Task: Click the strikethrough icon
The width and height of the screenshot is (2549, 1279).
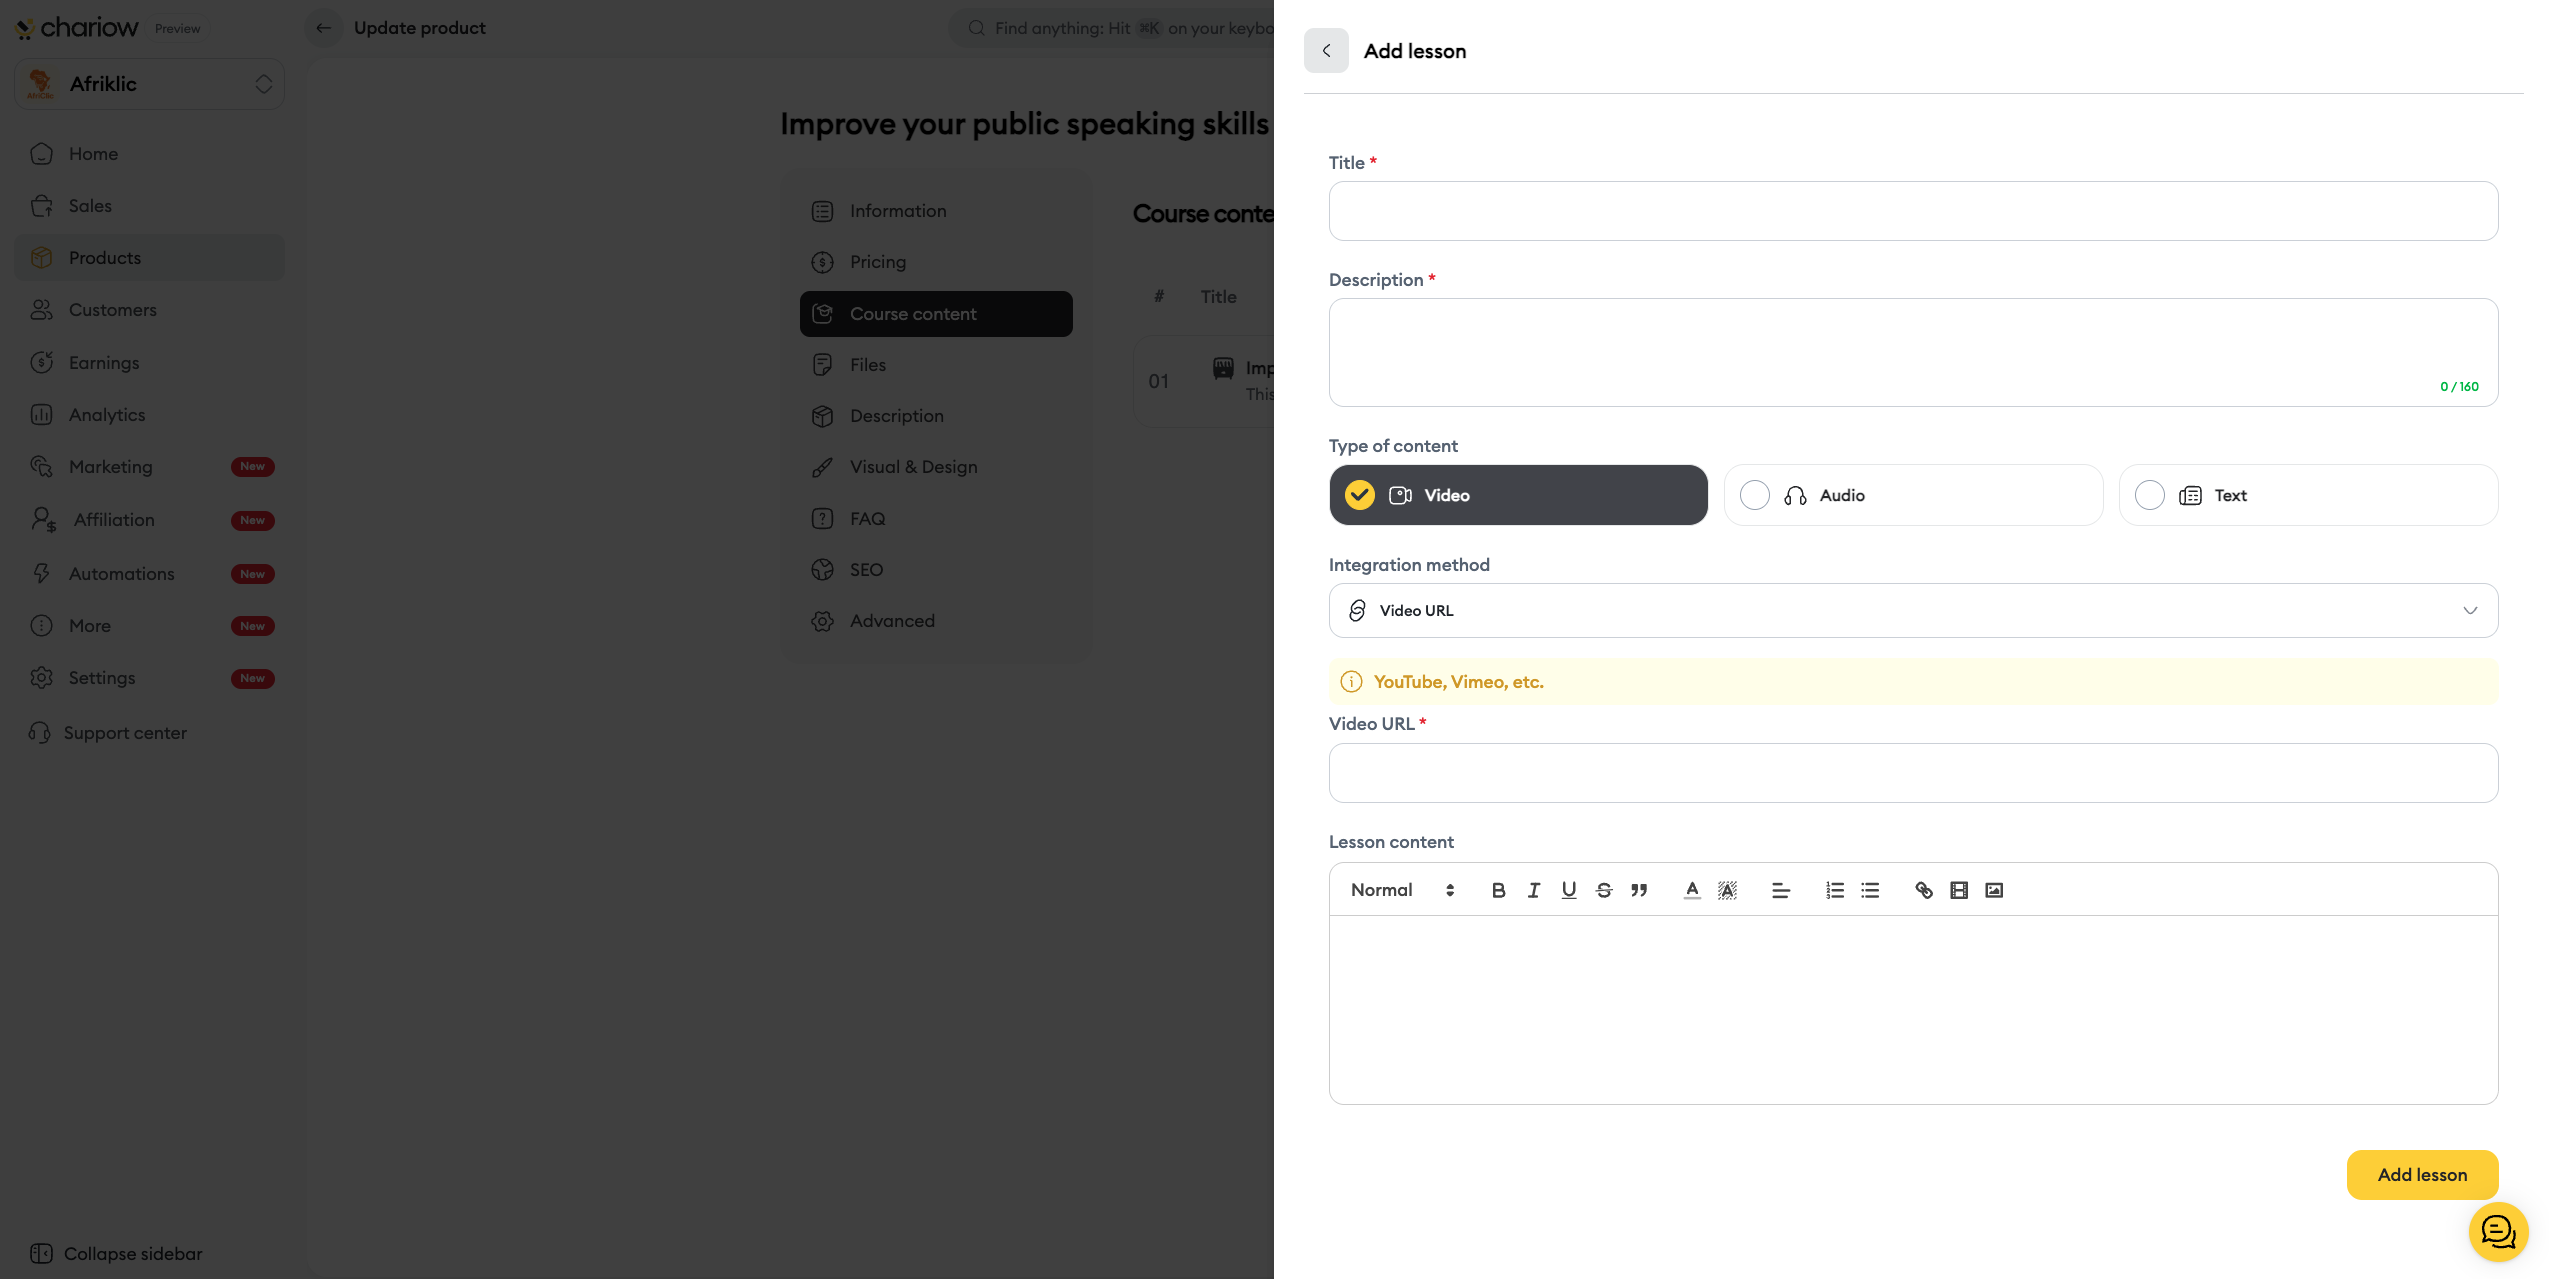Action: (x=1603, y=890)
